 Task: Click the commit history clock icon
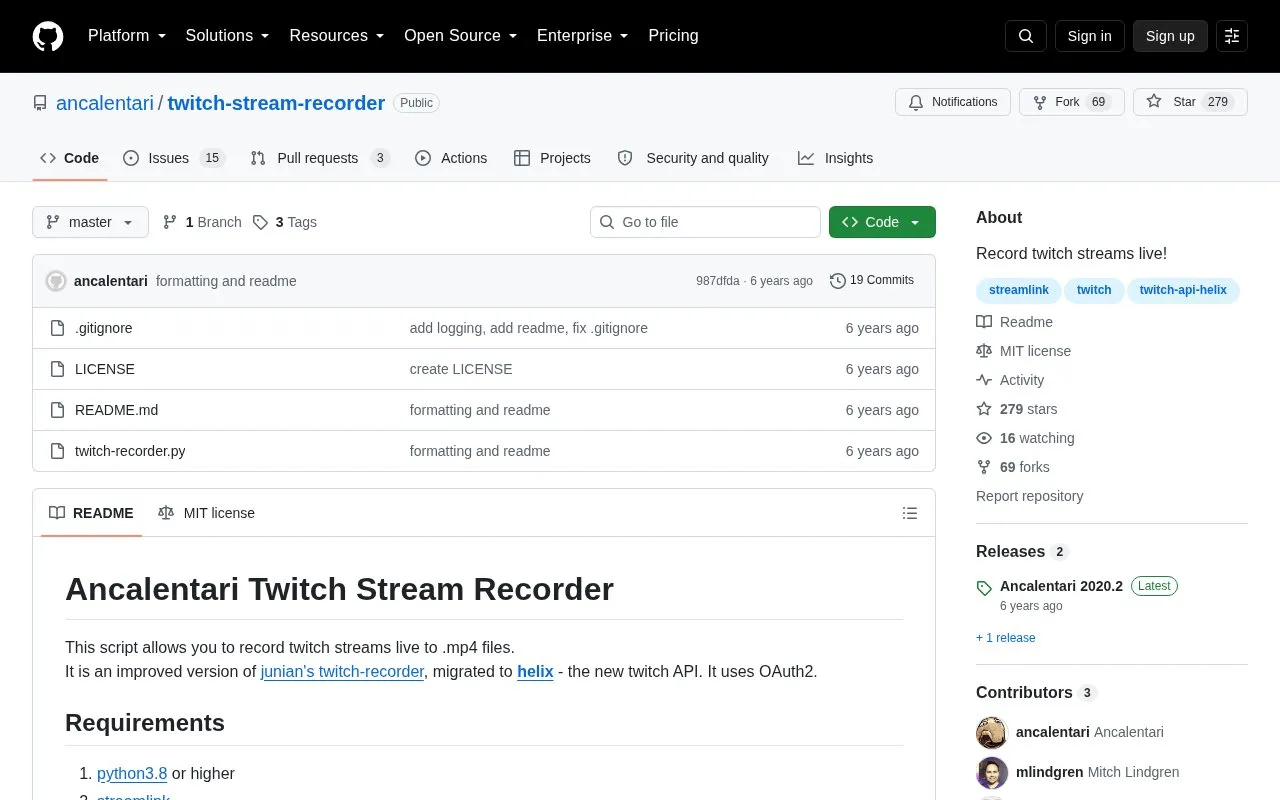point(838,281)
